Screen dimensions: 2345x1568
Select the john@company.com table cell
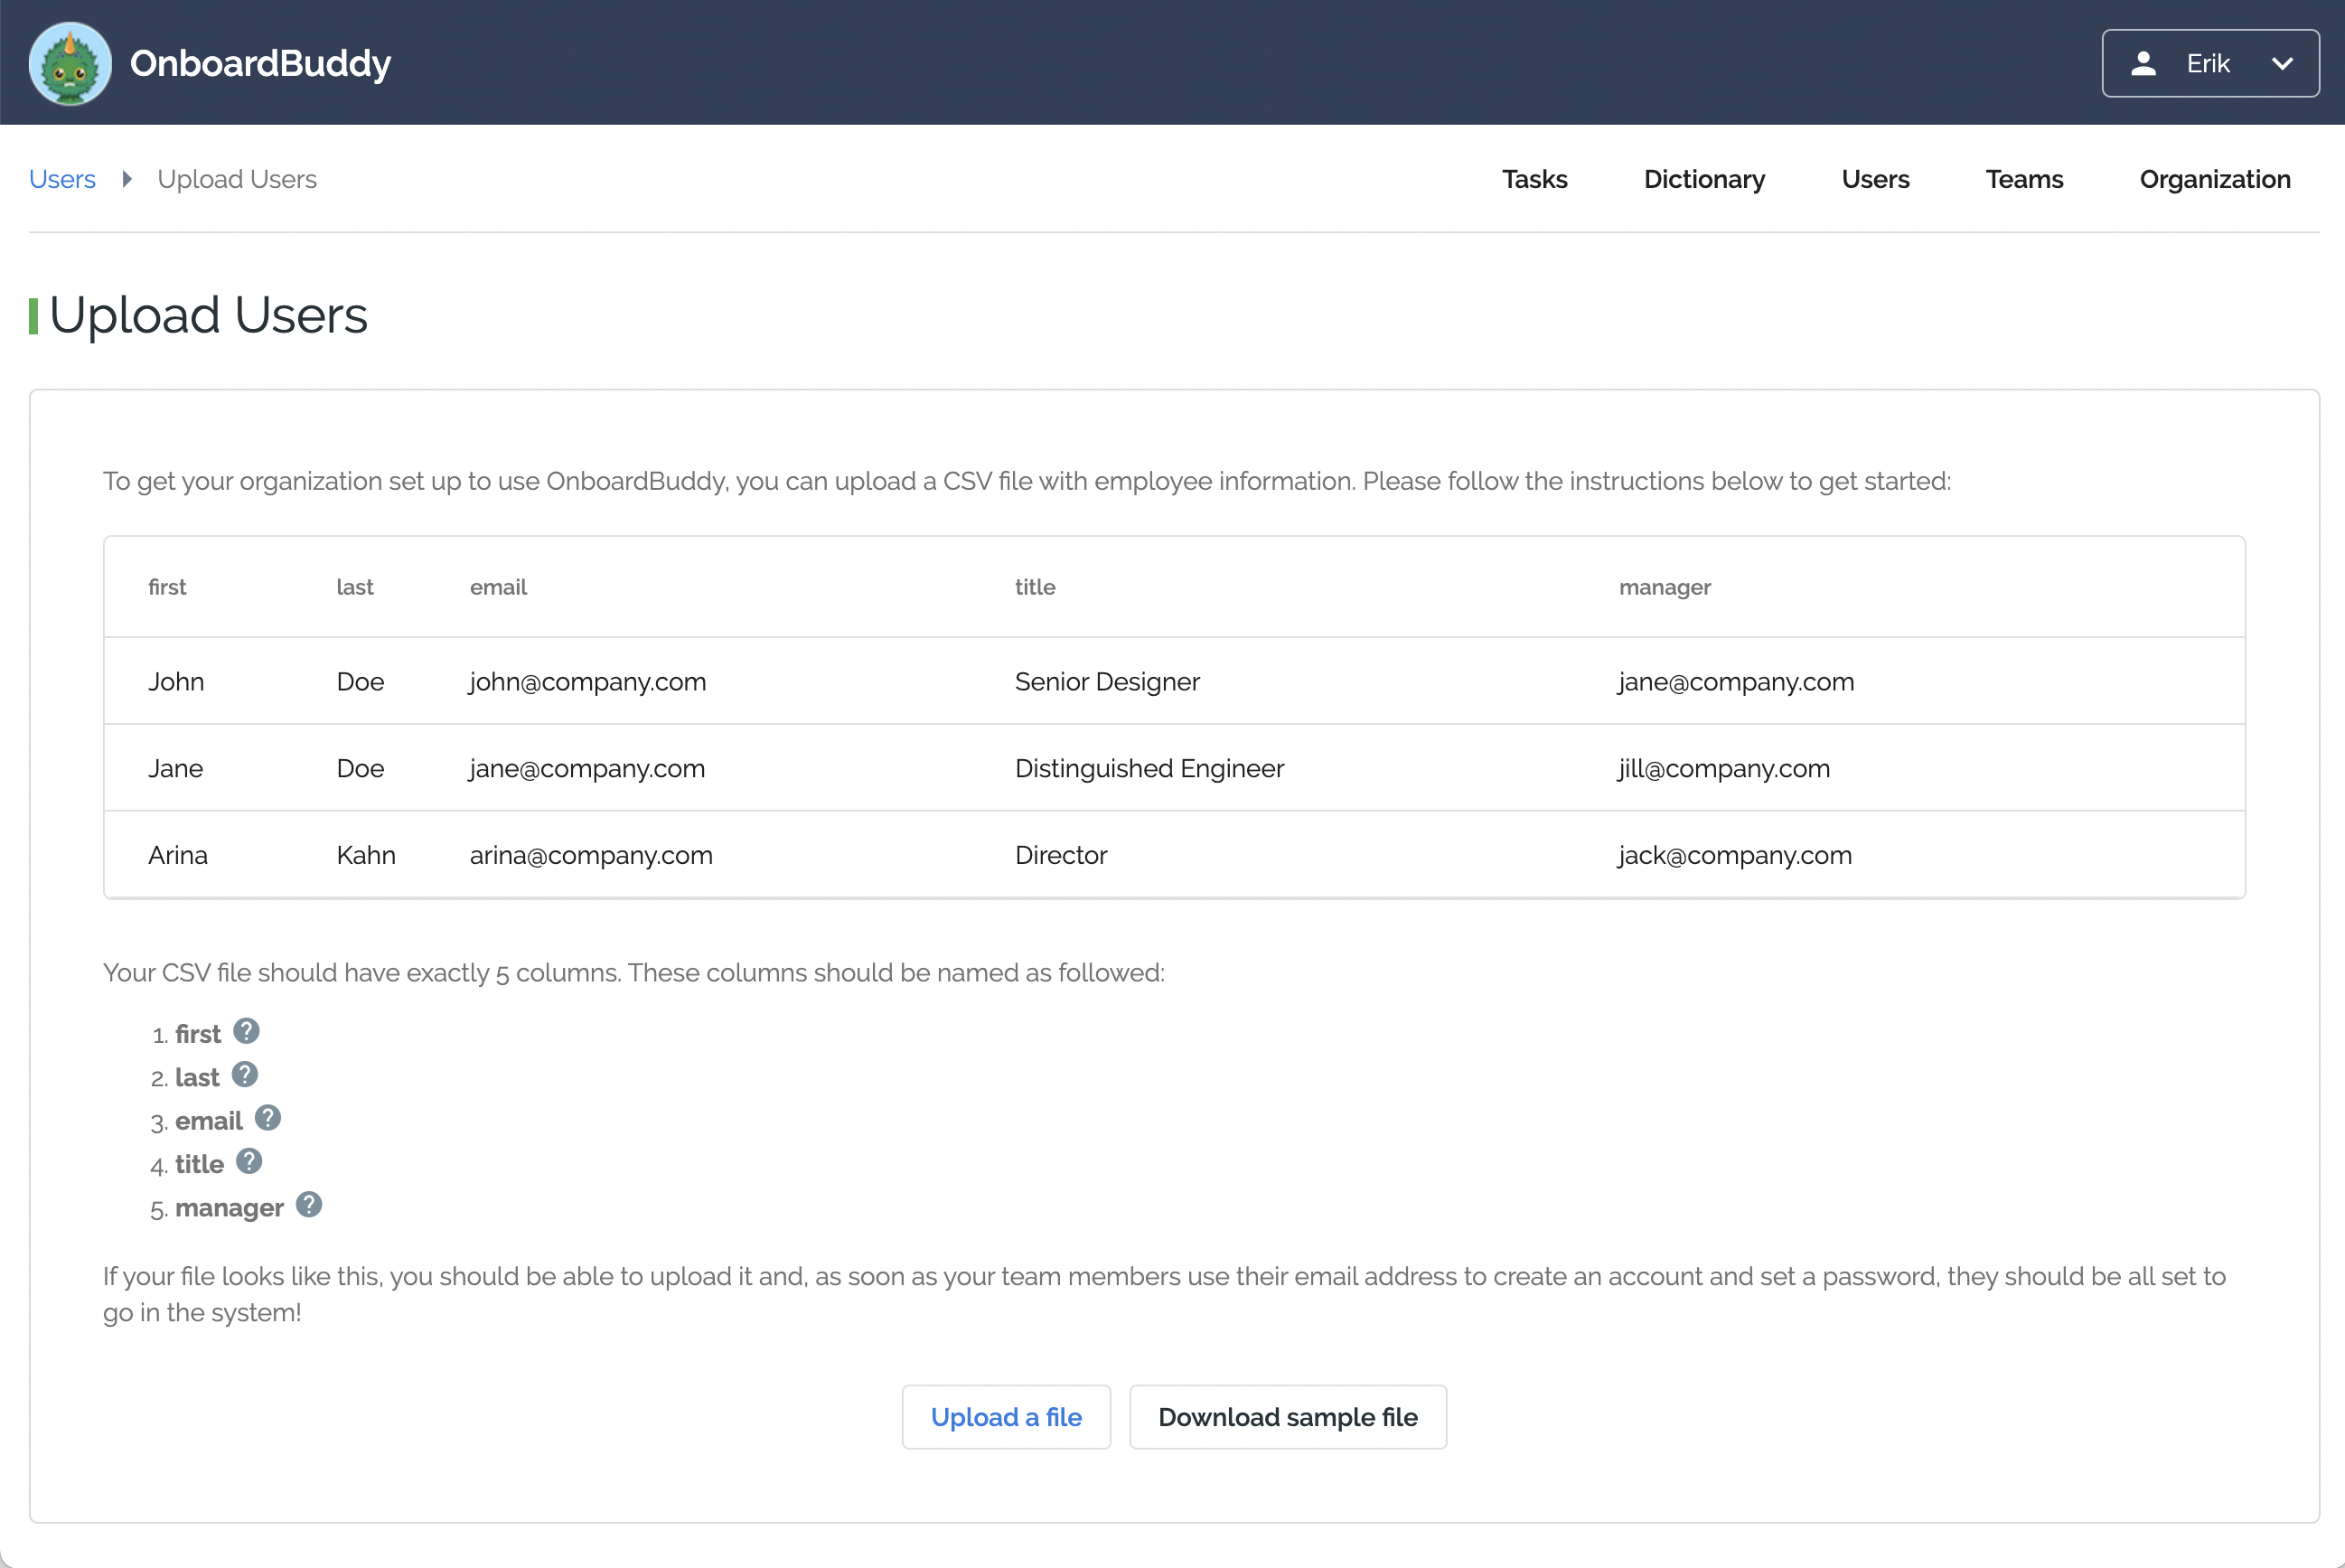[x=588, y=682]
